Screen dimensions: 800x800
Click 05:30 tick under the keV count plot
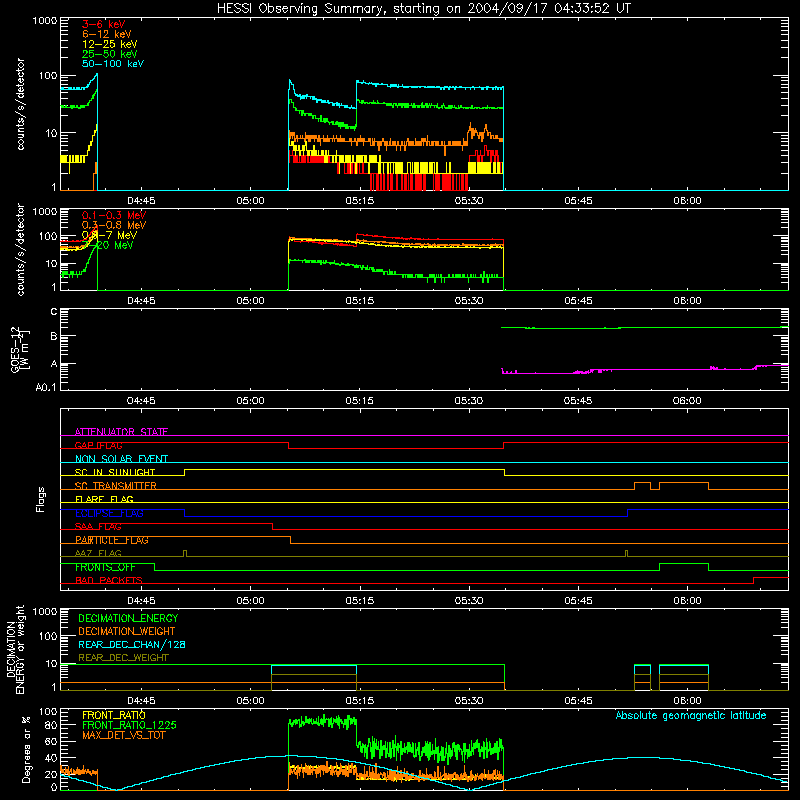(x=469, y=201)
